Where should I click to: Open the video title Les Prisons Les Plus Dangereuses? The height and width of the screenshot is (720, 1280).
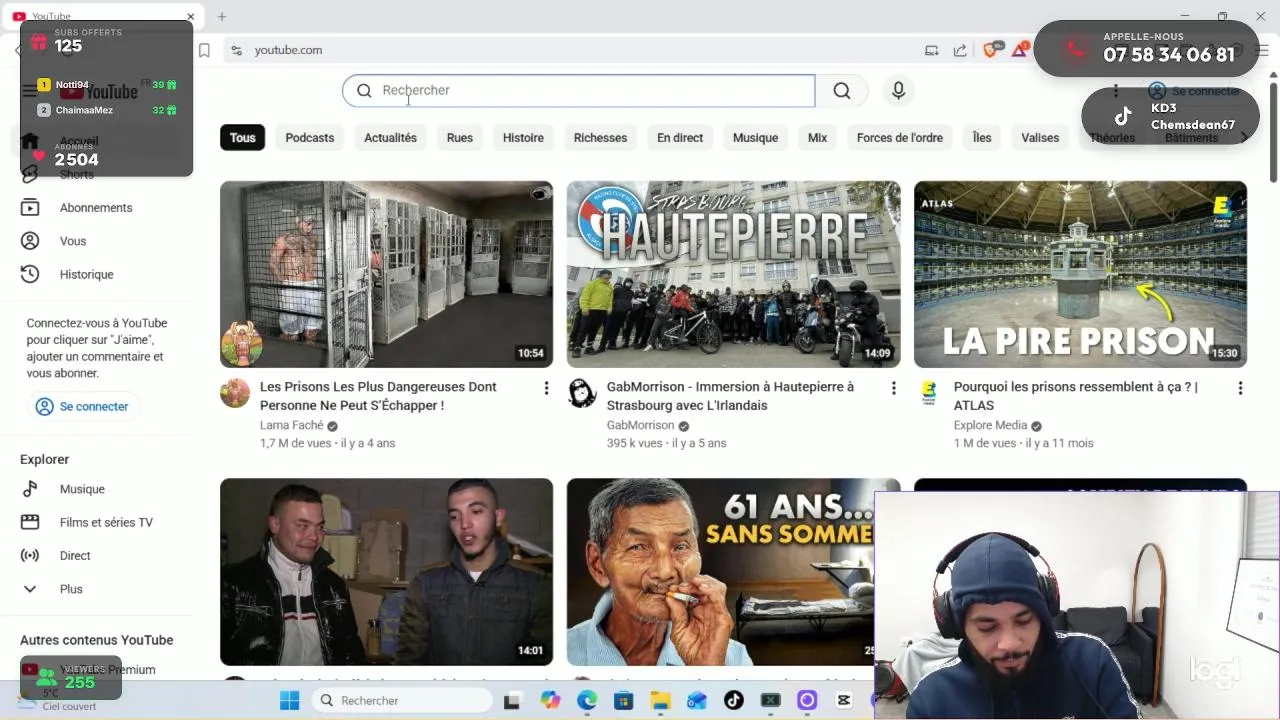coord(378,396)
